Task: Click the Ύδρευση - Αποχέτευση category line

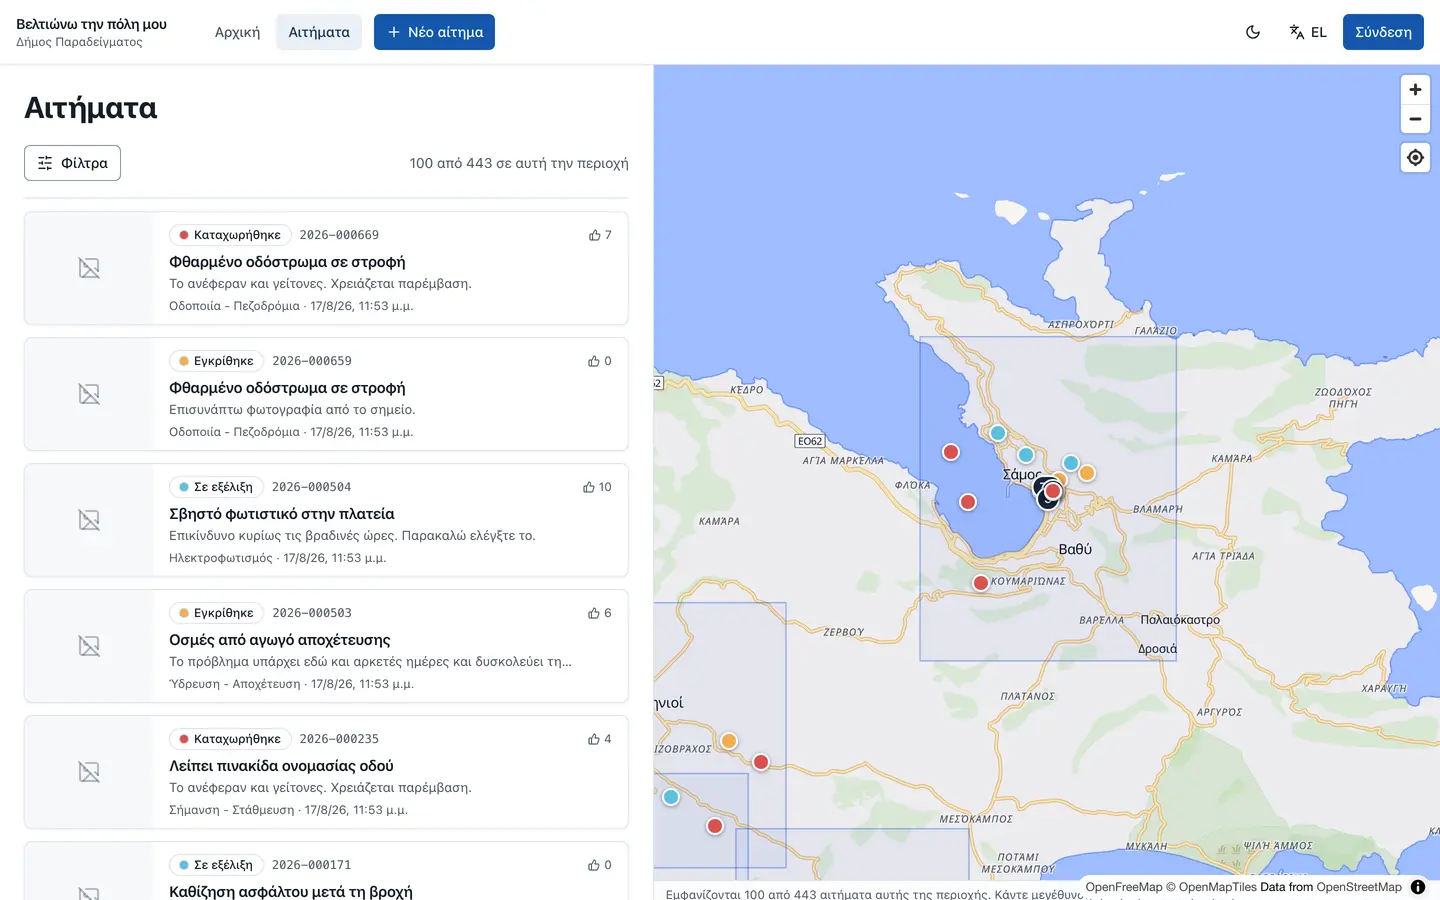Action: pos(291,684)
